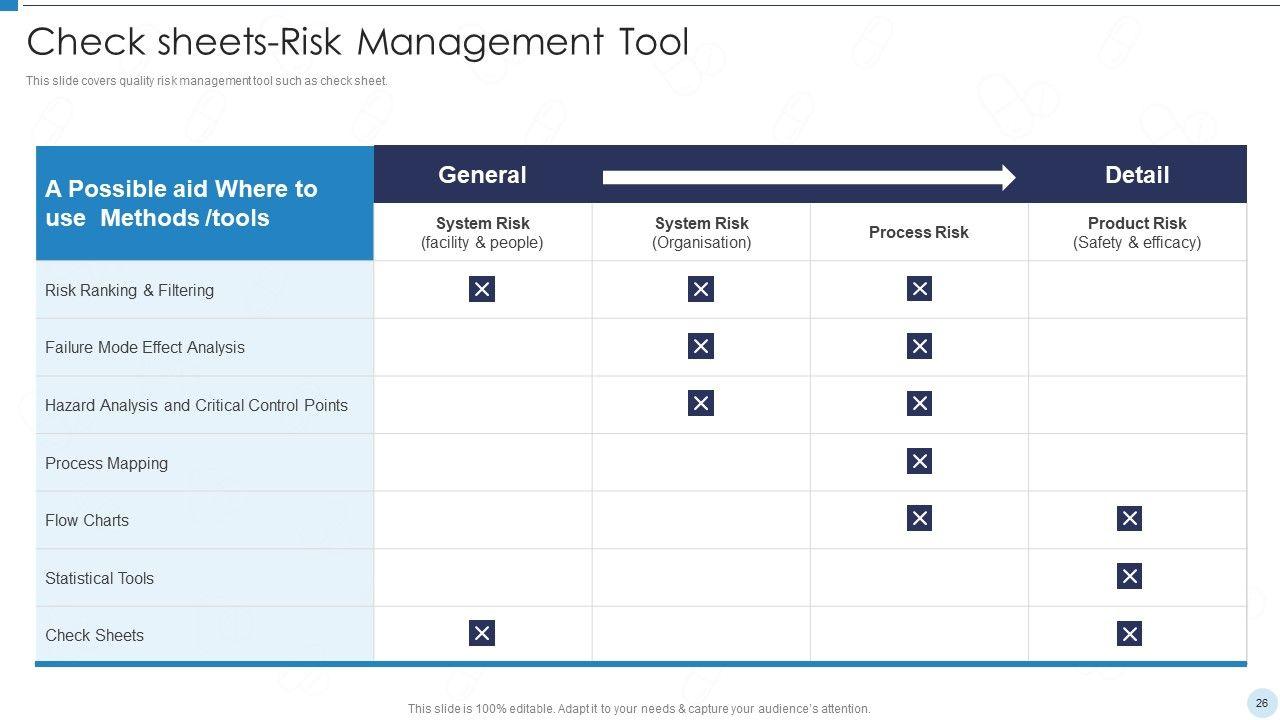1280x720 pixels.
Task: Select the Hazard Analysis and Critical Control Points label
Action: pos(196,405)
